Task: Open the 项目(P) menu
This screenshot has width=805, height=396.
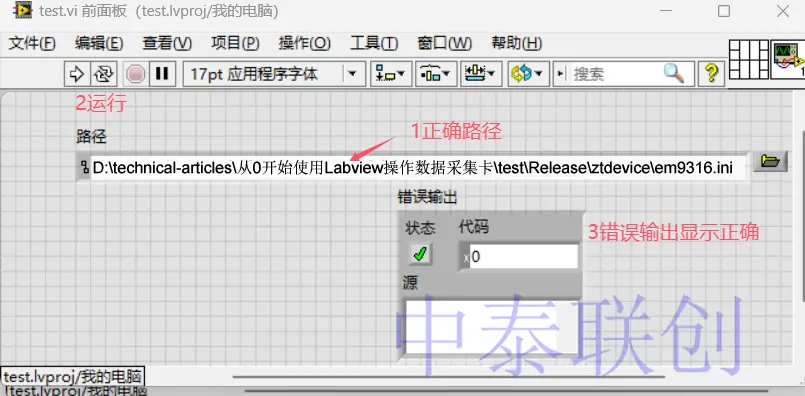Action: coord(235,43)
